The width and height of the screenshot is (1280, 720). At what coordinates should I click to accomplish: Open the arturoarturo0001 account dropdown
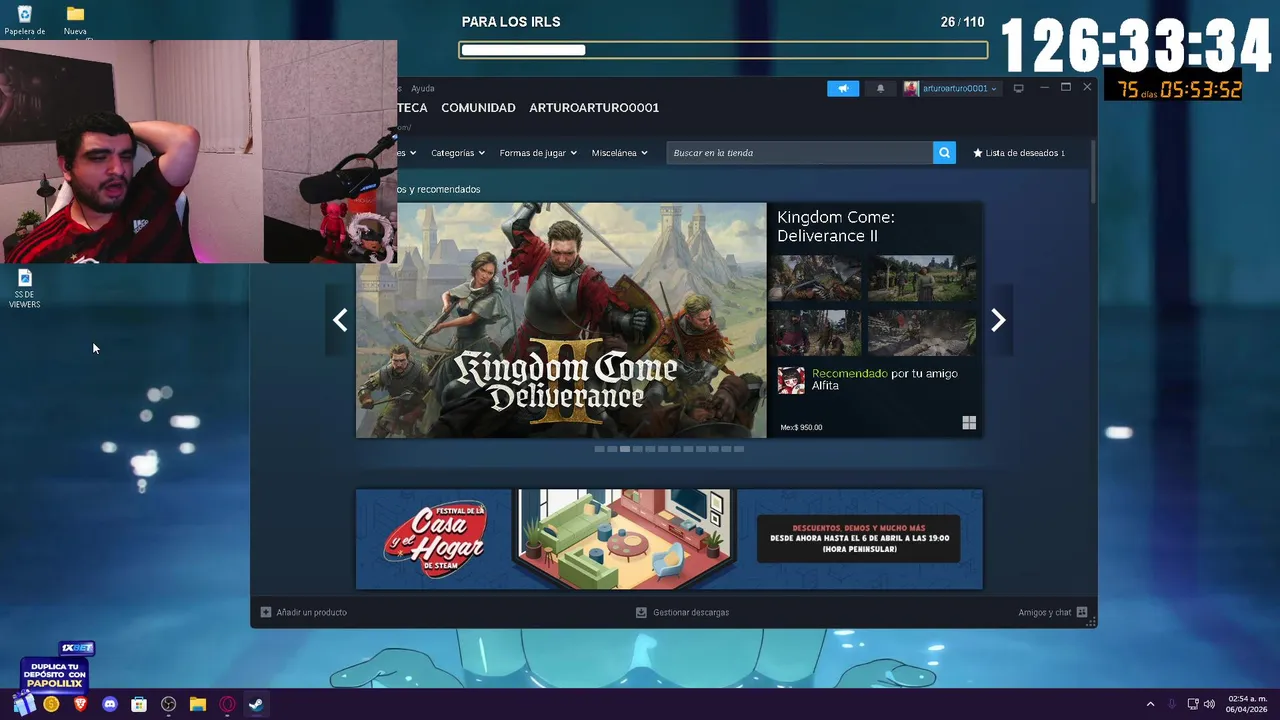point(950,88)
